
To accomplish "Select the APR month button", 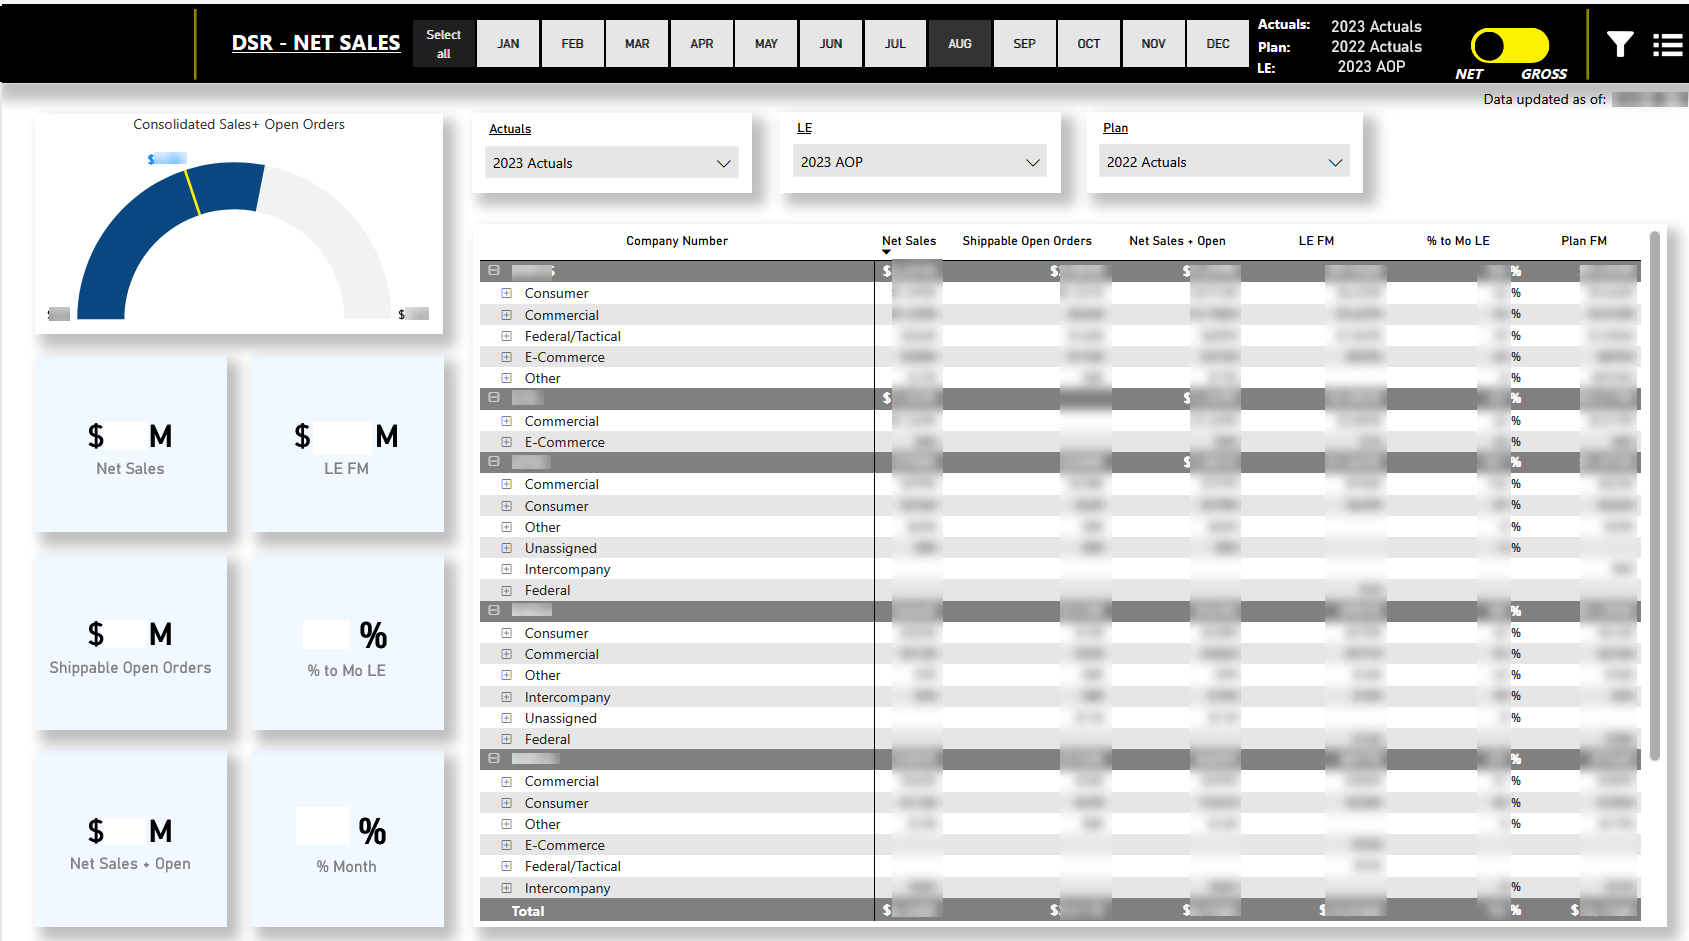I will [702, 44].
